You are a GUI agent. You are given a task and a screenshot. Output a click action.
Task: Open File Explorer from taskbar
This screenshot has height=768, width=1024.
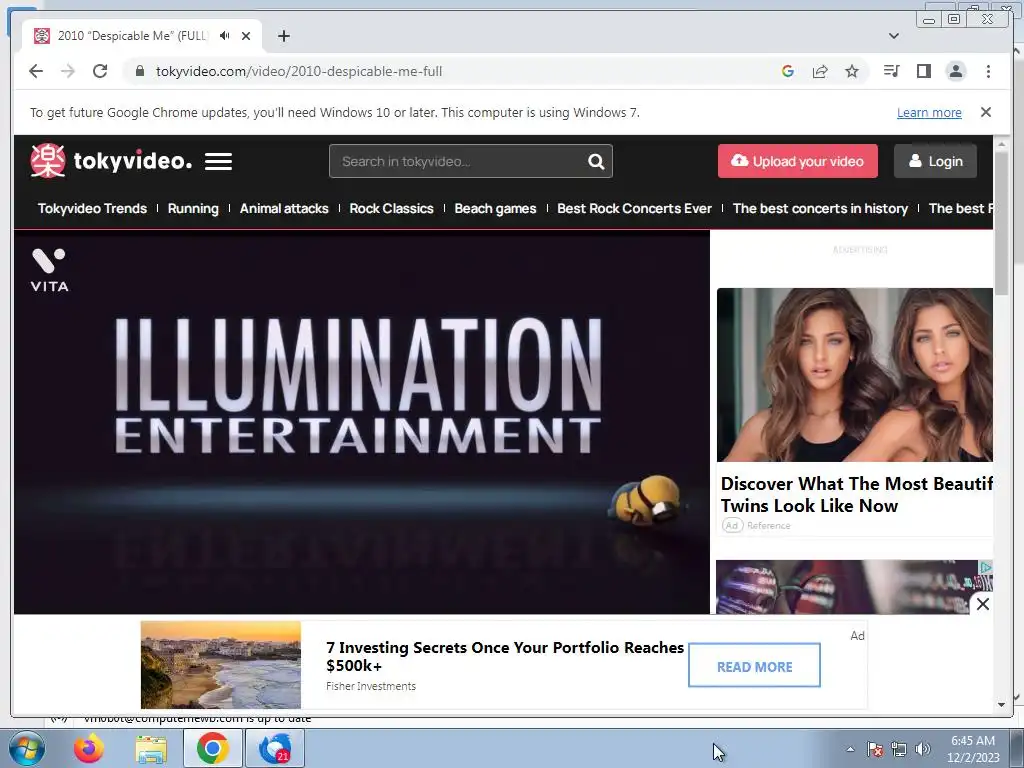151,749
